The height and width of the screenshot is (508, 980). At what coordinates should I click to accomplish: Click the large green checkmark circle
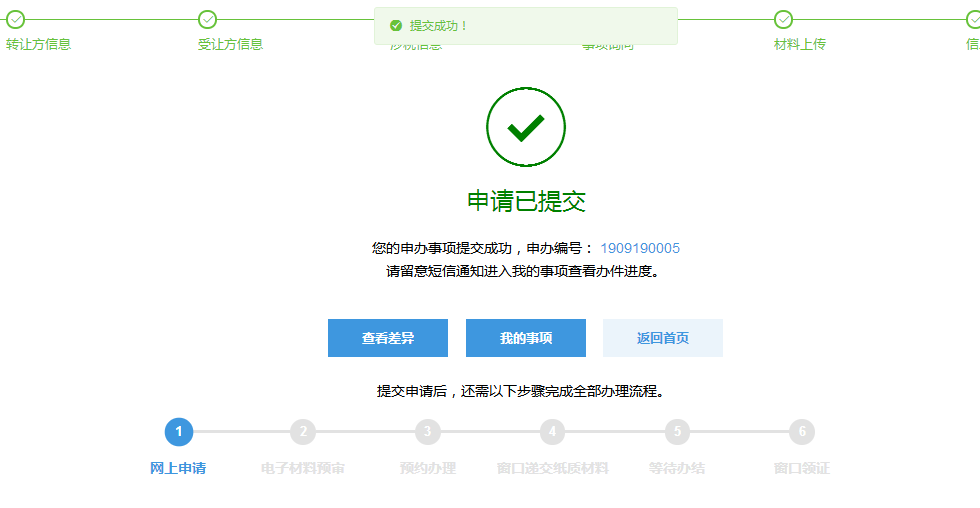tap(526, 127)
